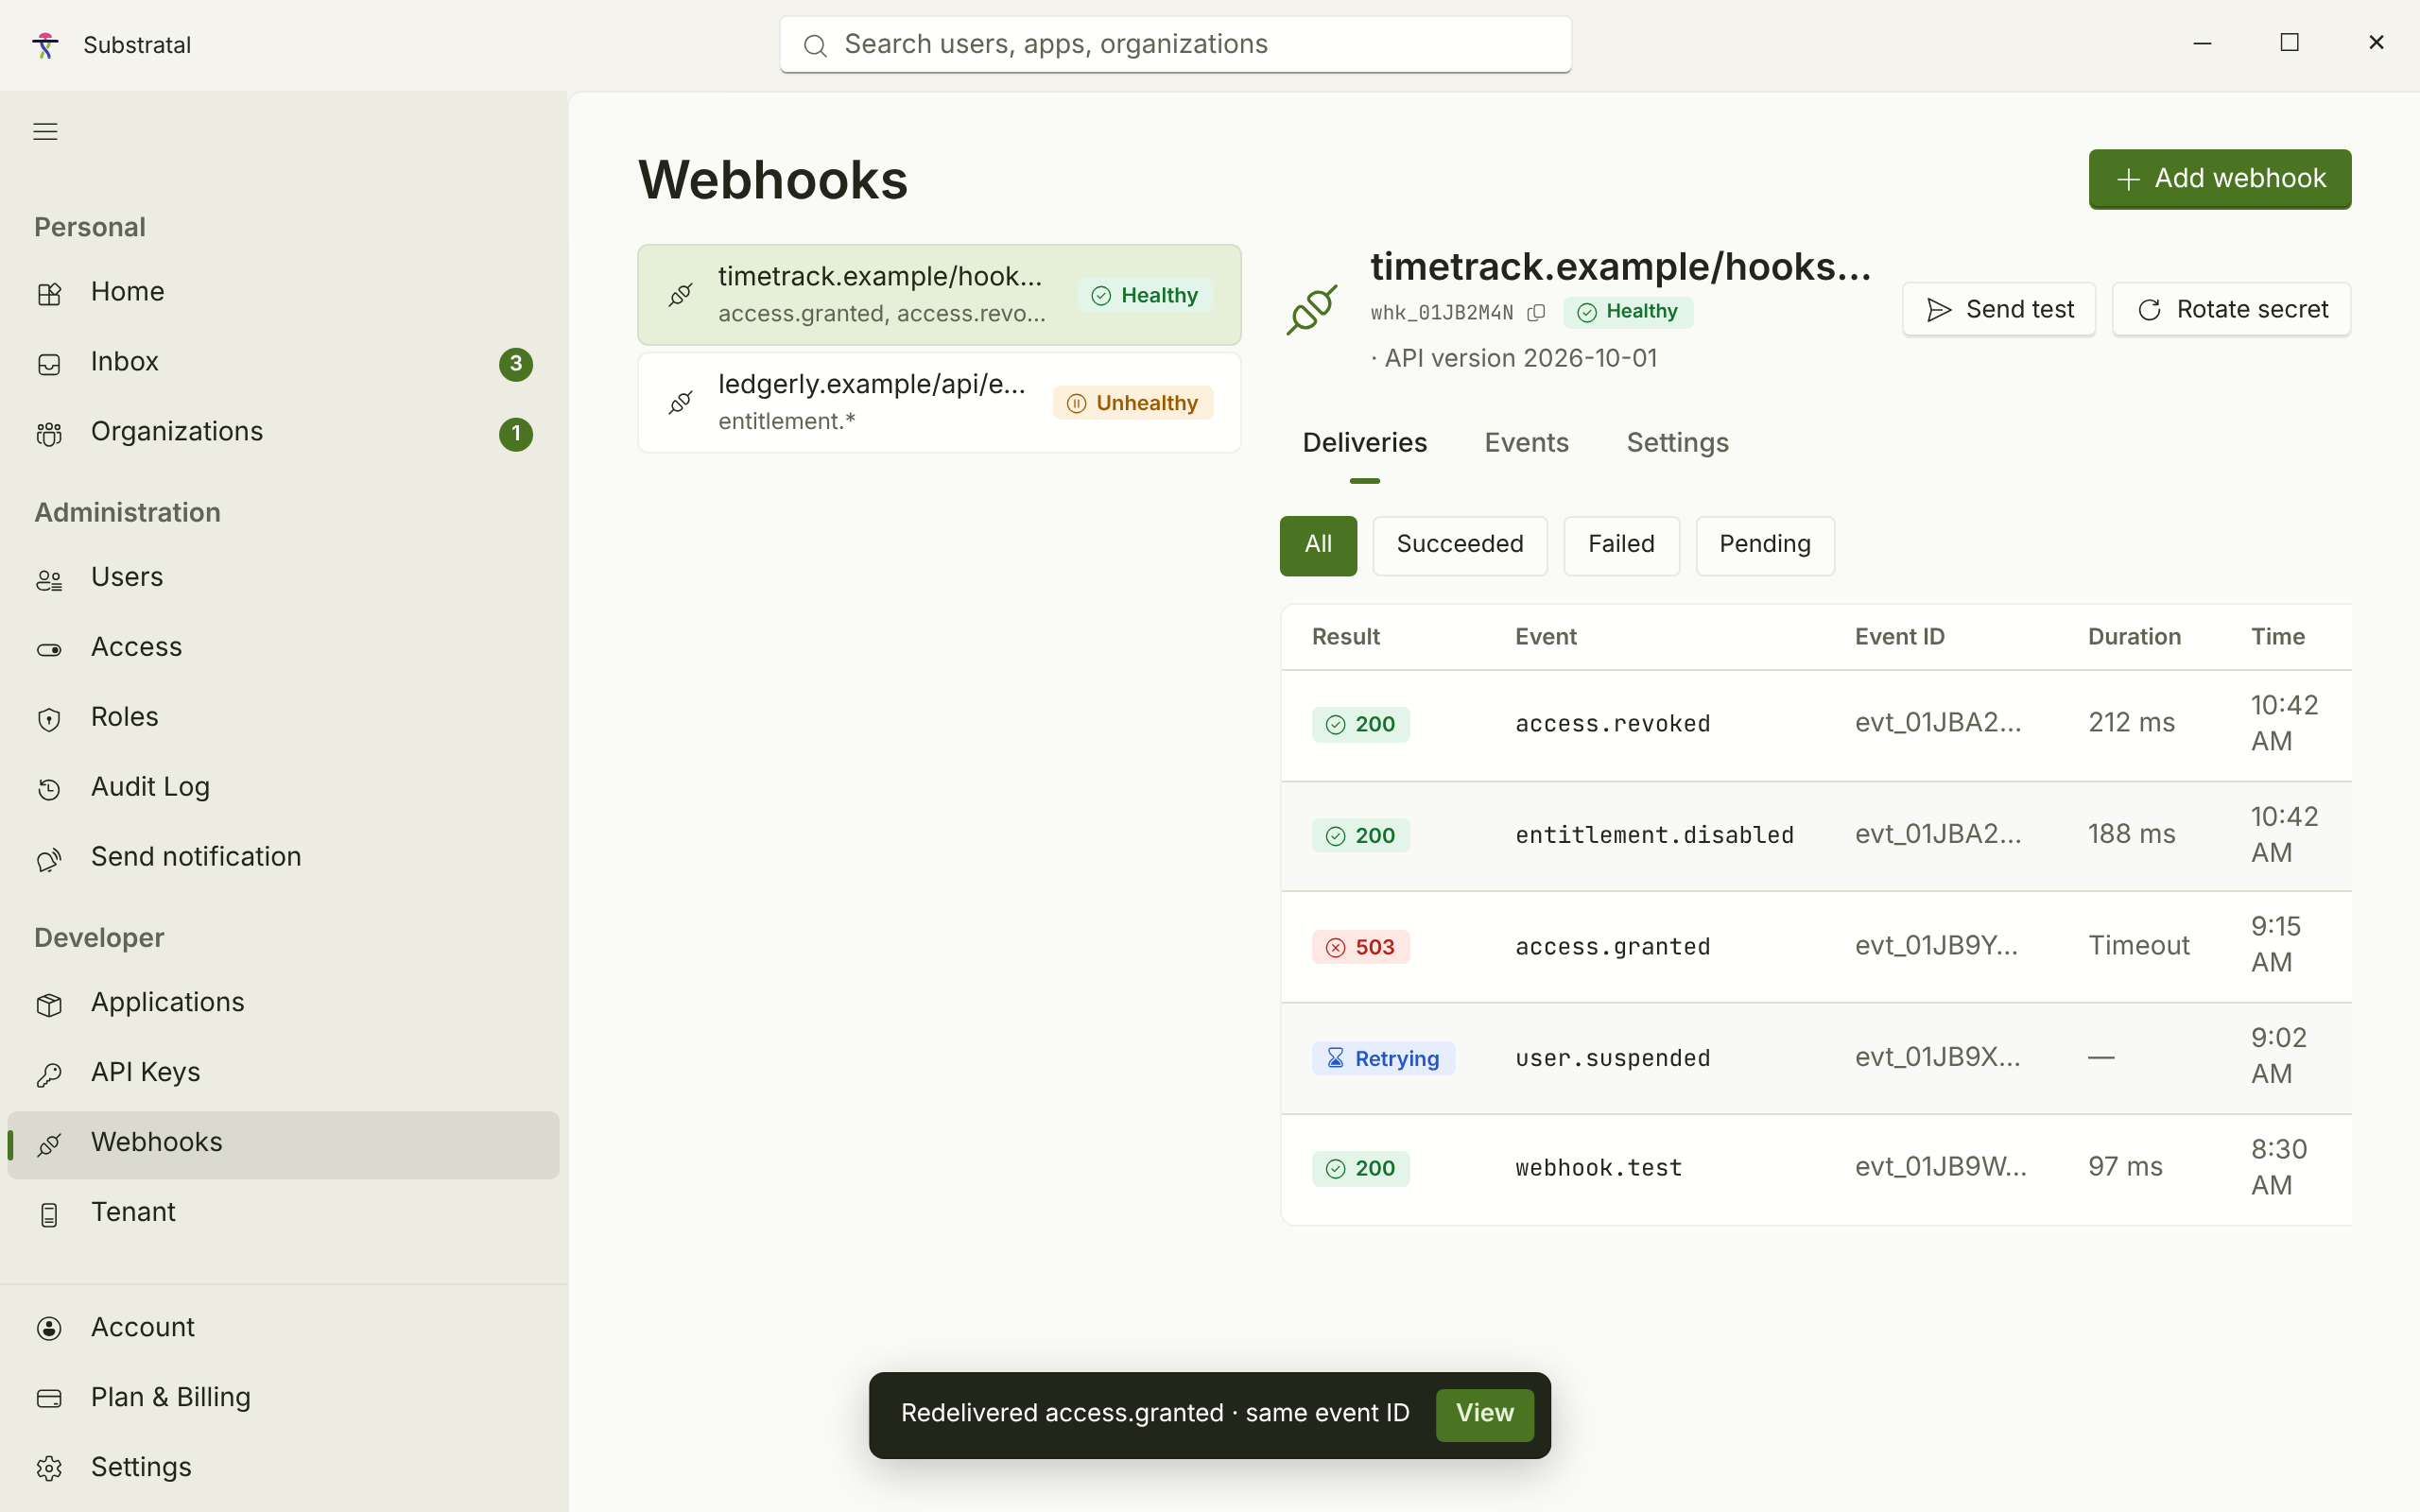
Task: Open the Audit Log
Action: pos(283,788)
